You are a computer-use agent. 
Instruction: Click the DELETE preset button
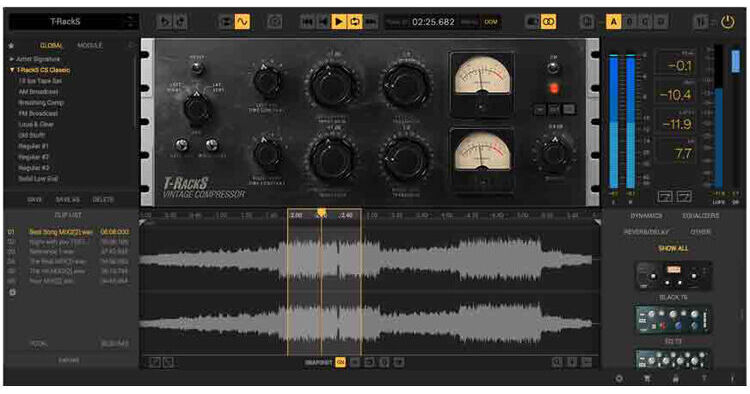coord(103,199)
